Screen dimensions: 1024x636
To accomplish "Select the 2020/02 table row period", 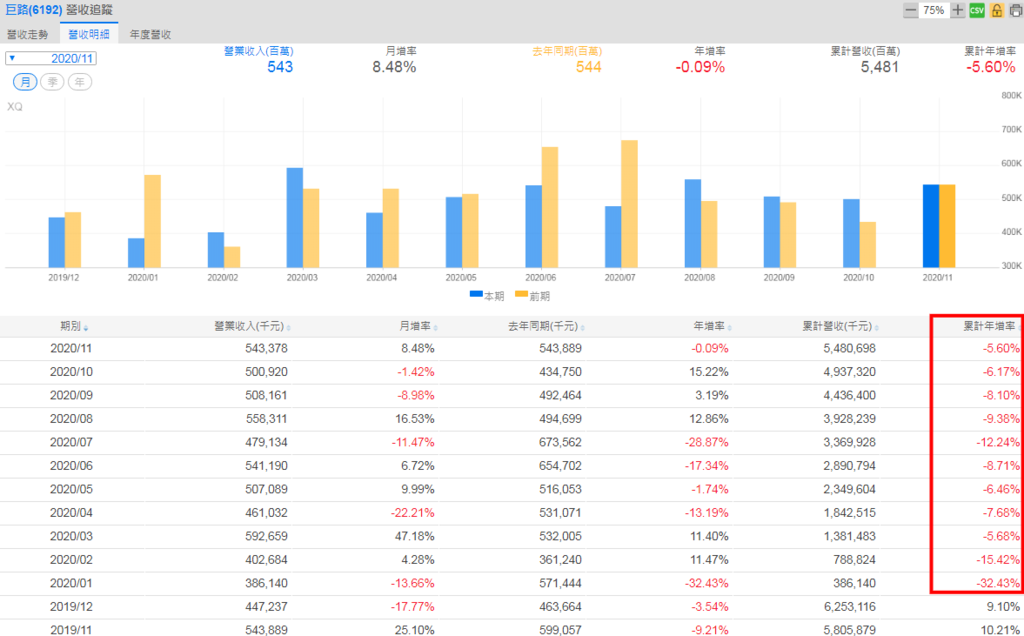I will [71, 560].
